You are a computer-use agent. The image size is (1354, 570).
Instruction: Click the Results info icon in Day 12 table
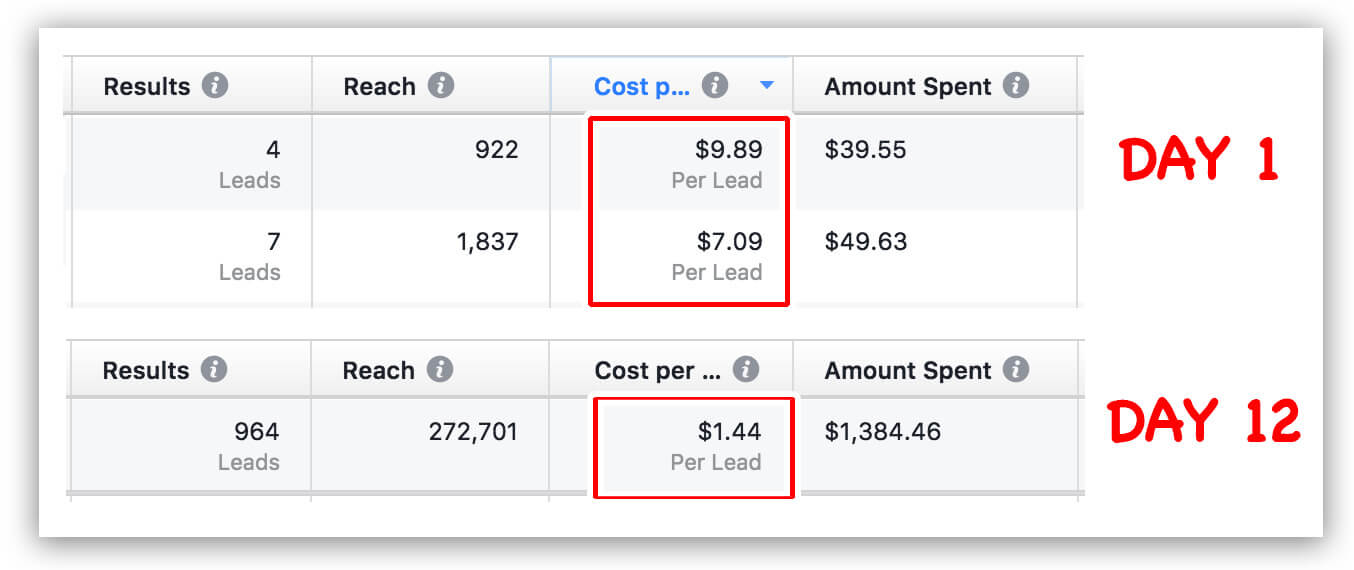(x=213, y=370)
